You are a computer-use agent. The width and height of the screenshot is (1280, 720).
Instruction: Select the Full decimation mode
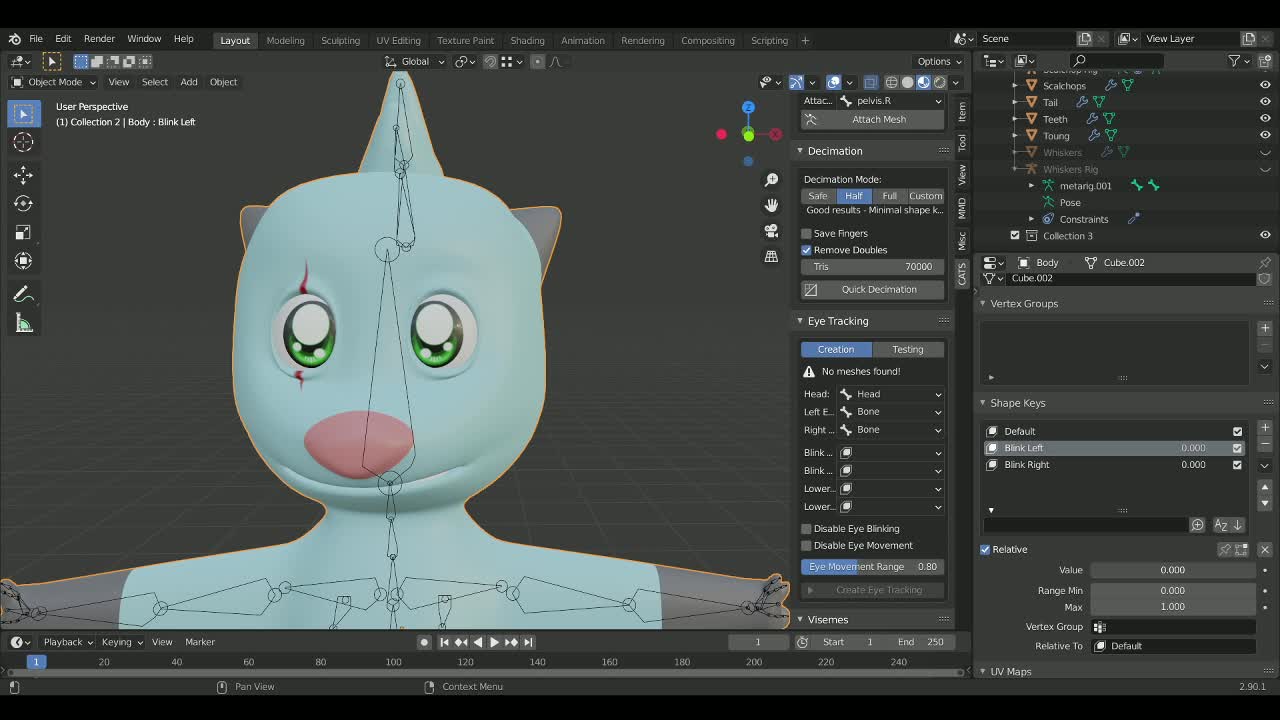pos(889,196)
